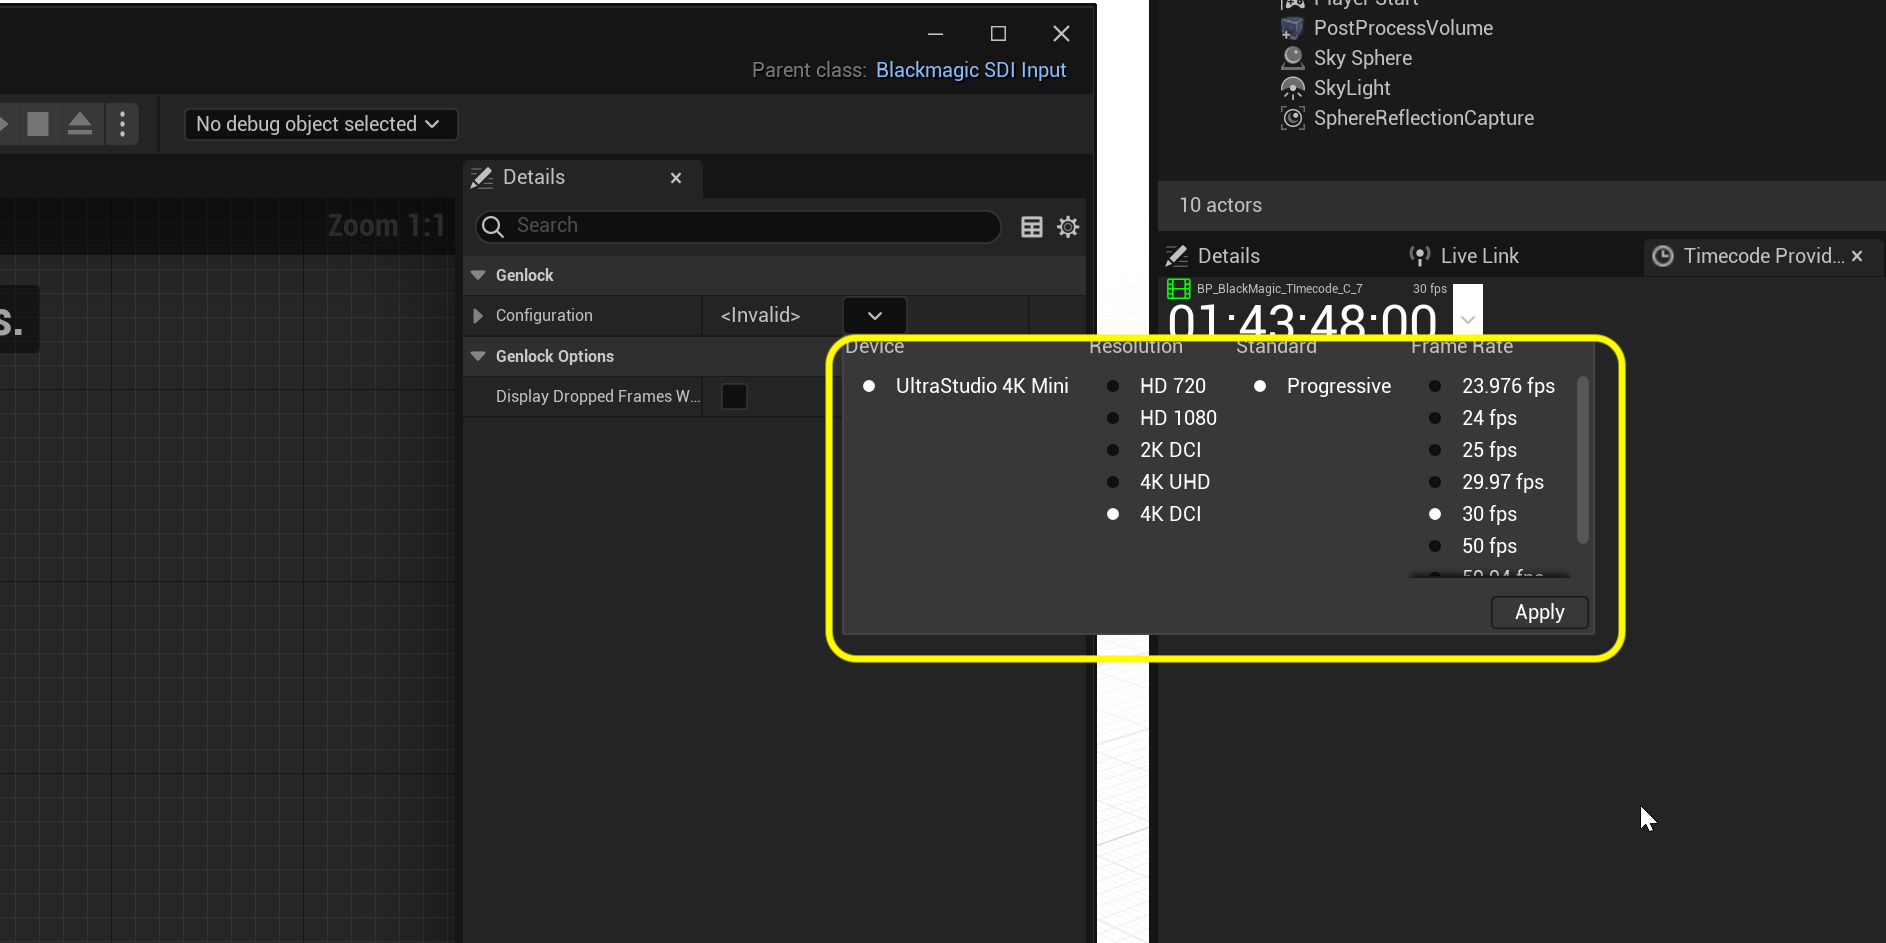Select Sky Sphere in the outliner
The image size is (1886, 943).
point(1362,58)
